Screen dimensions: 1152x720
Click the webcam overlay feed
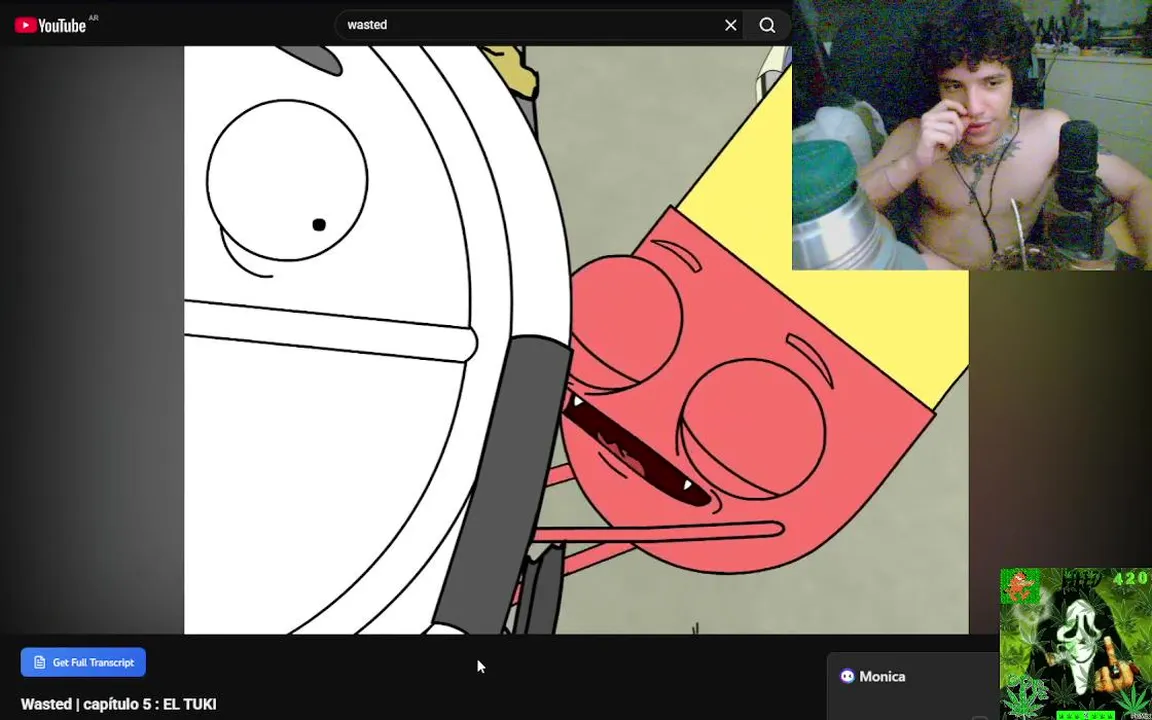click(x=972, y=135)
